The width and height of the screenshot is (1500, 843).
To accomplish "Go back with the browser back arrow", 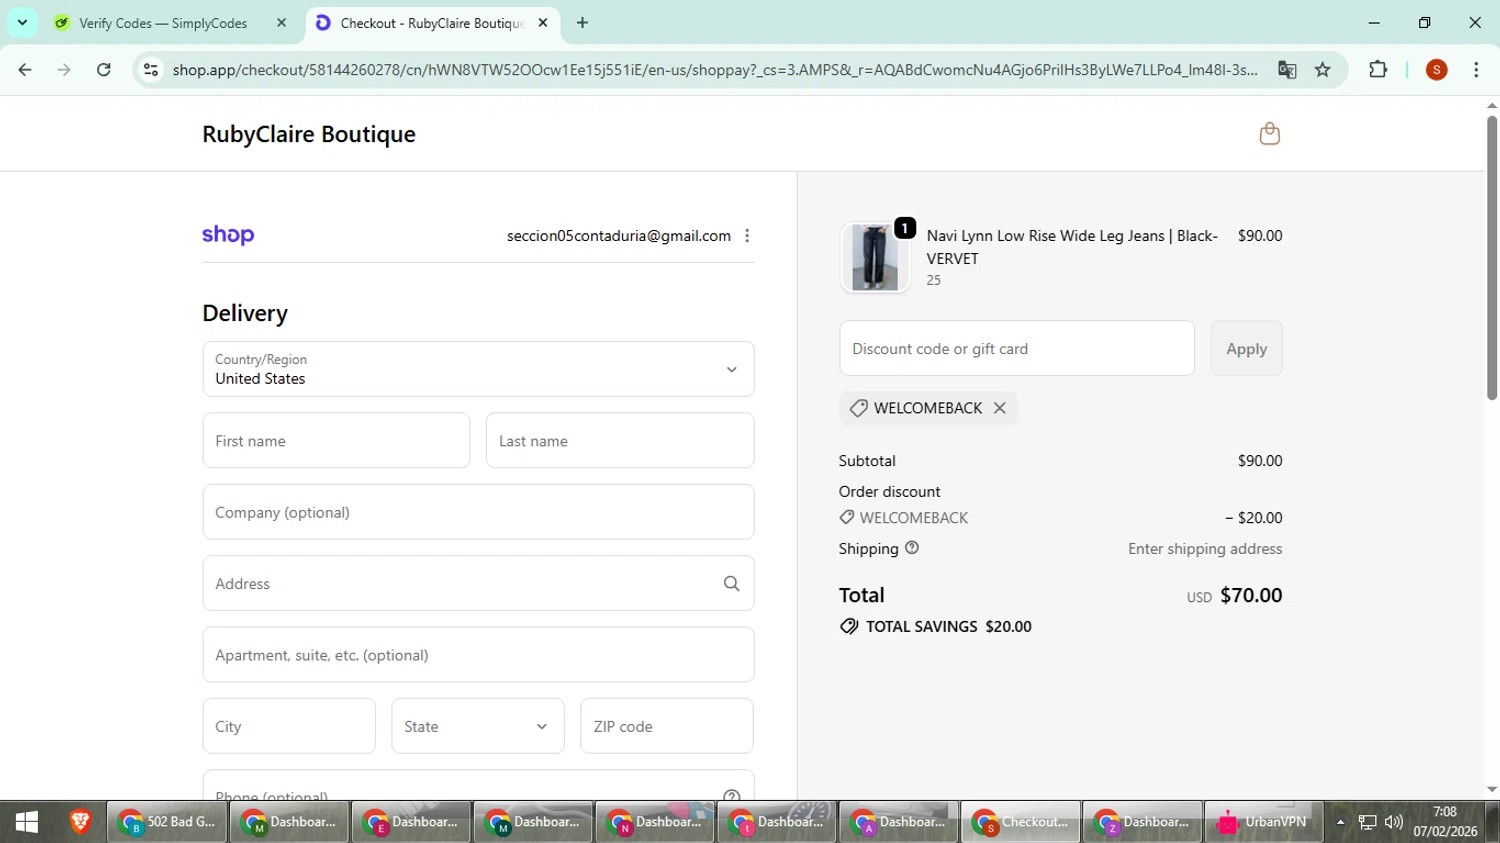I will pos(25,69).
